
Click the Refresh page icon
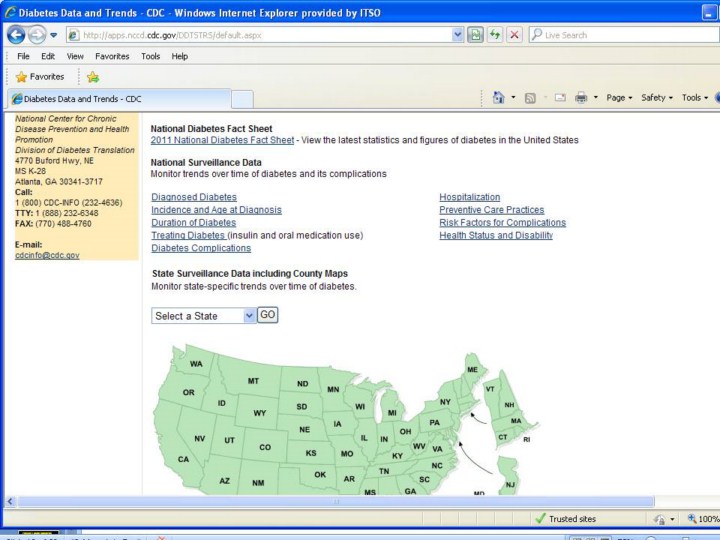[495, 34]
